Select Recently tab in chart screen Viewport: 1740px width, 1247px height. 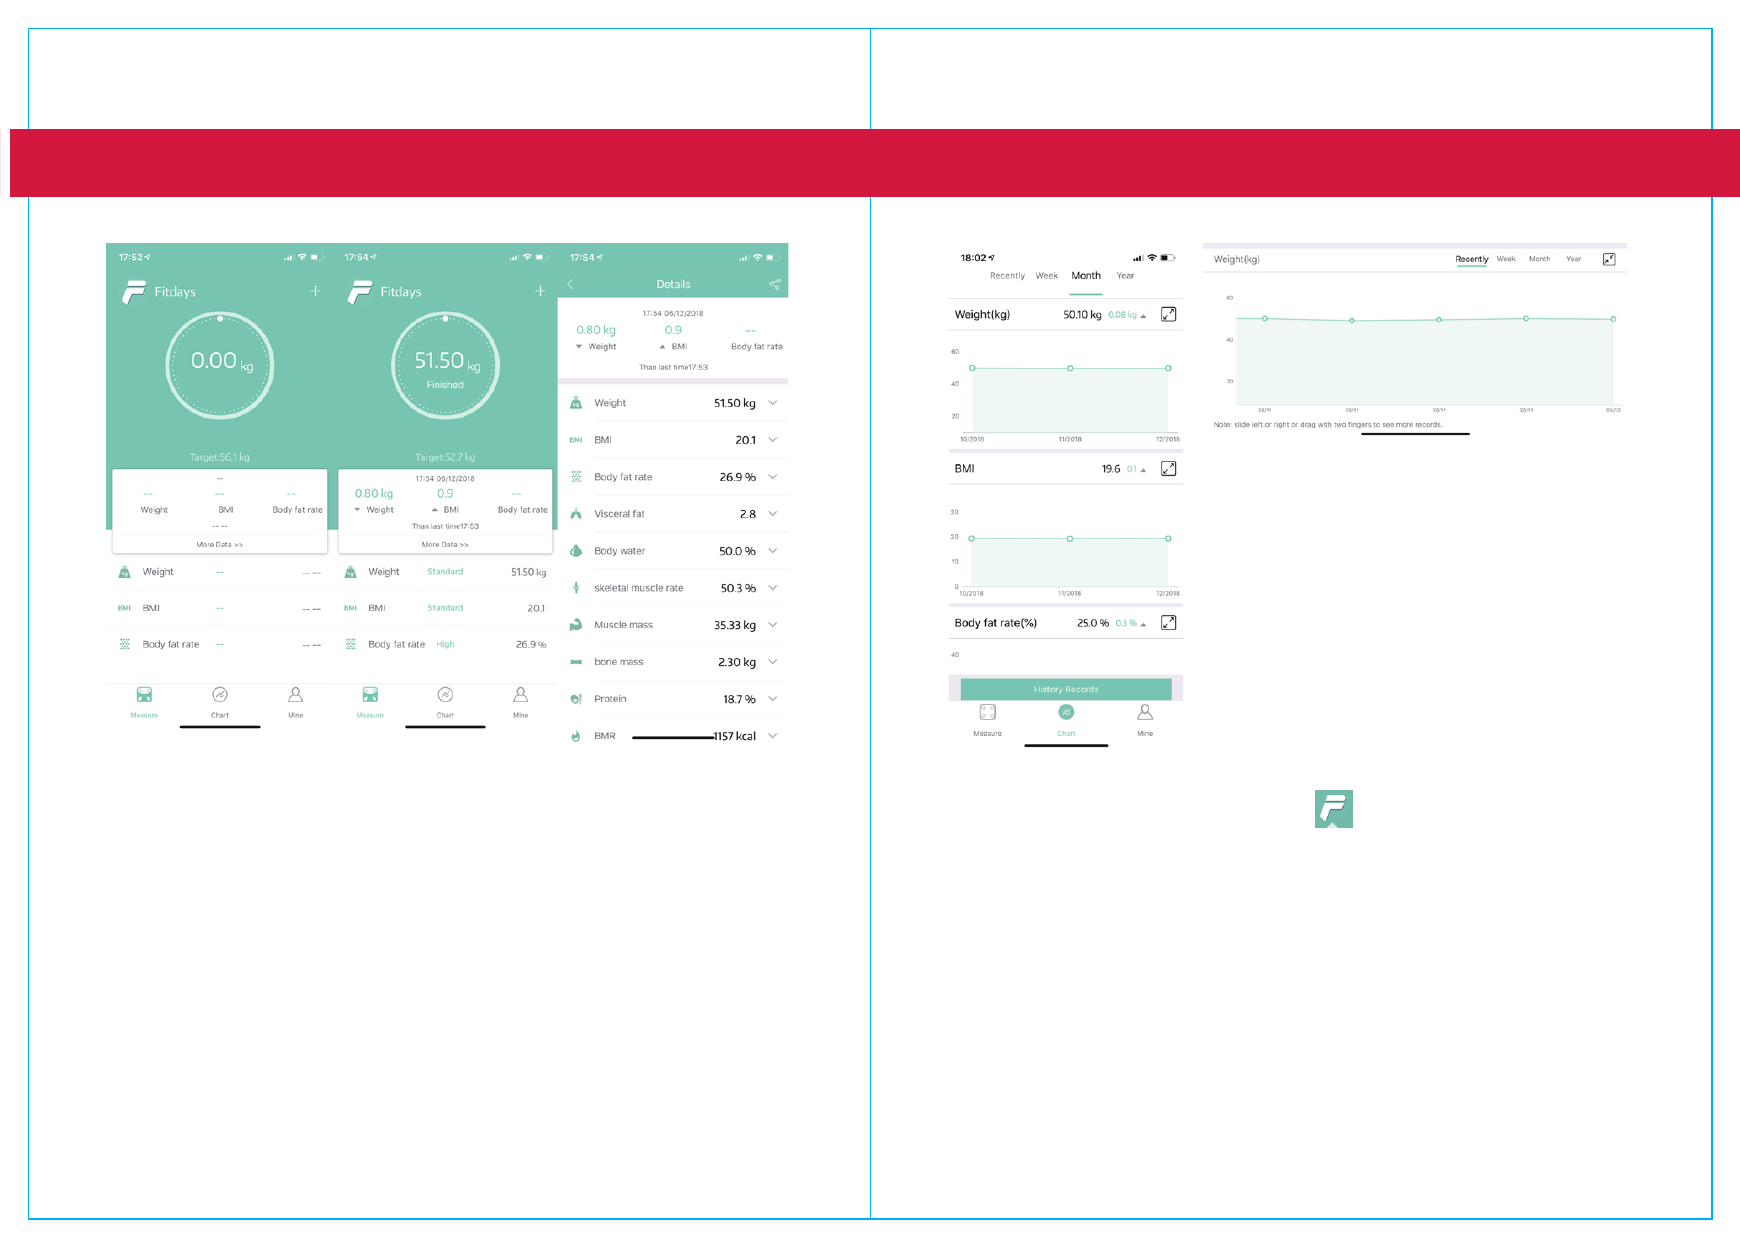pos(1007,276)
